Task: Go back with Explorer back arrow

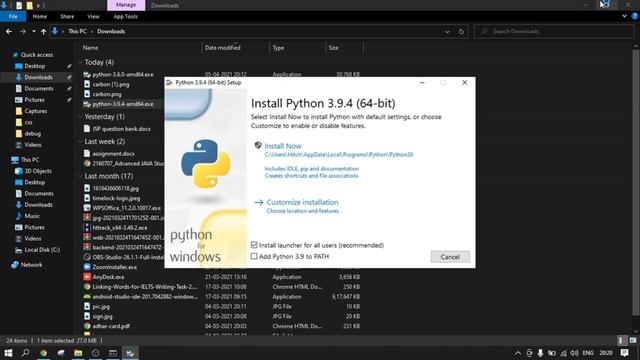Action: point(9,31)
